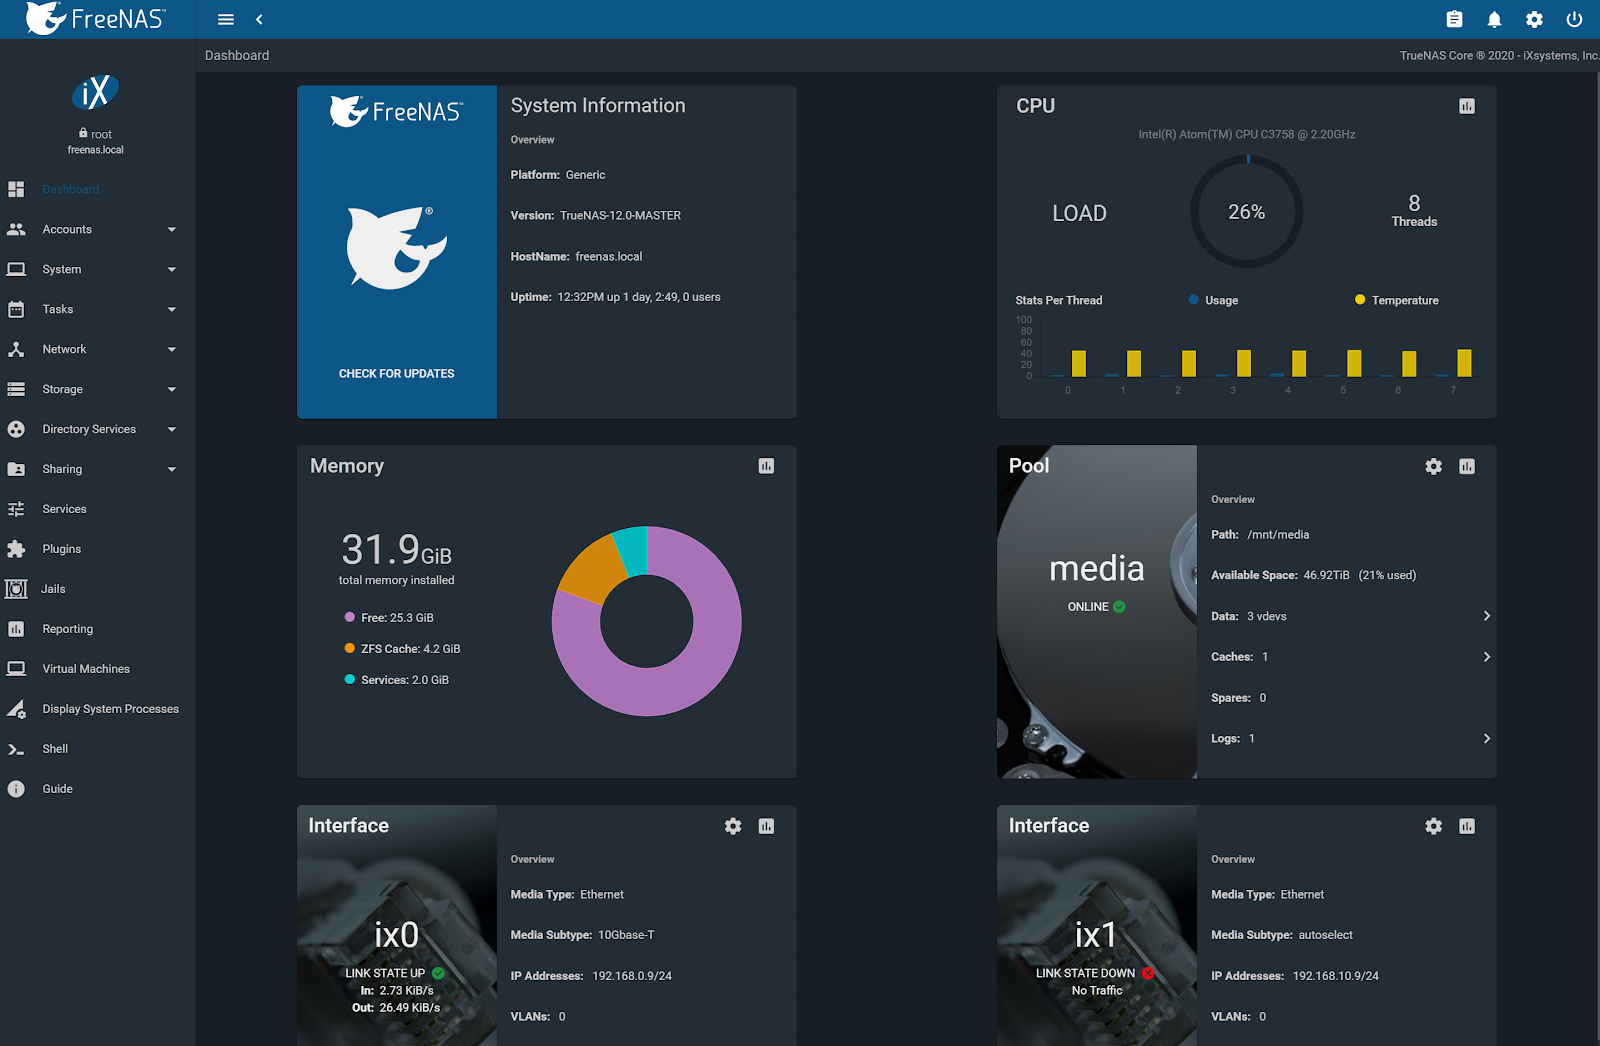Toggle the hamburger sidebar menu
The height and width of the screenshot is (1046, 1600).
226,19
